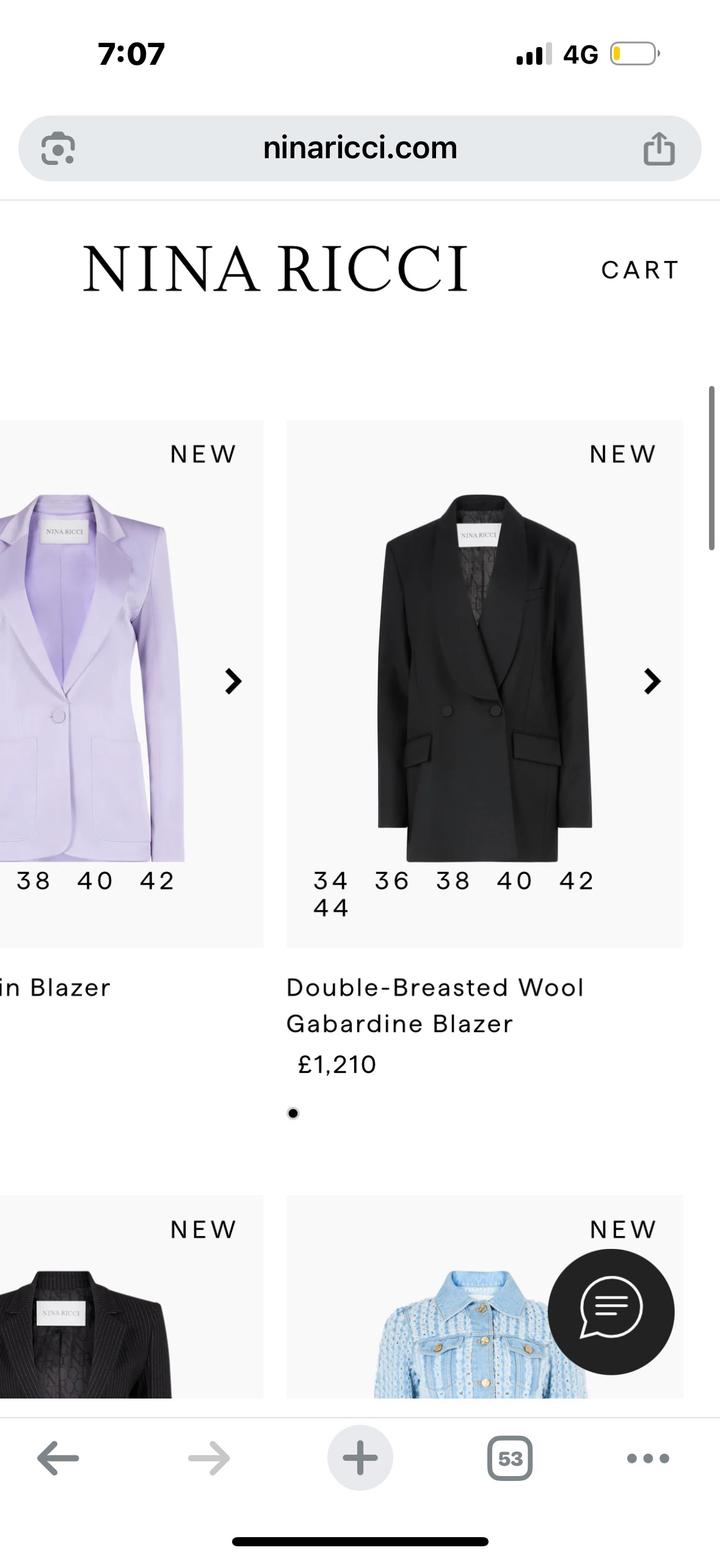Tap the browser forward arrow
The image size is (720, 1561).
click(x=208, y=1458)
